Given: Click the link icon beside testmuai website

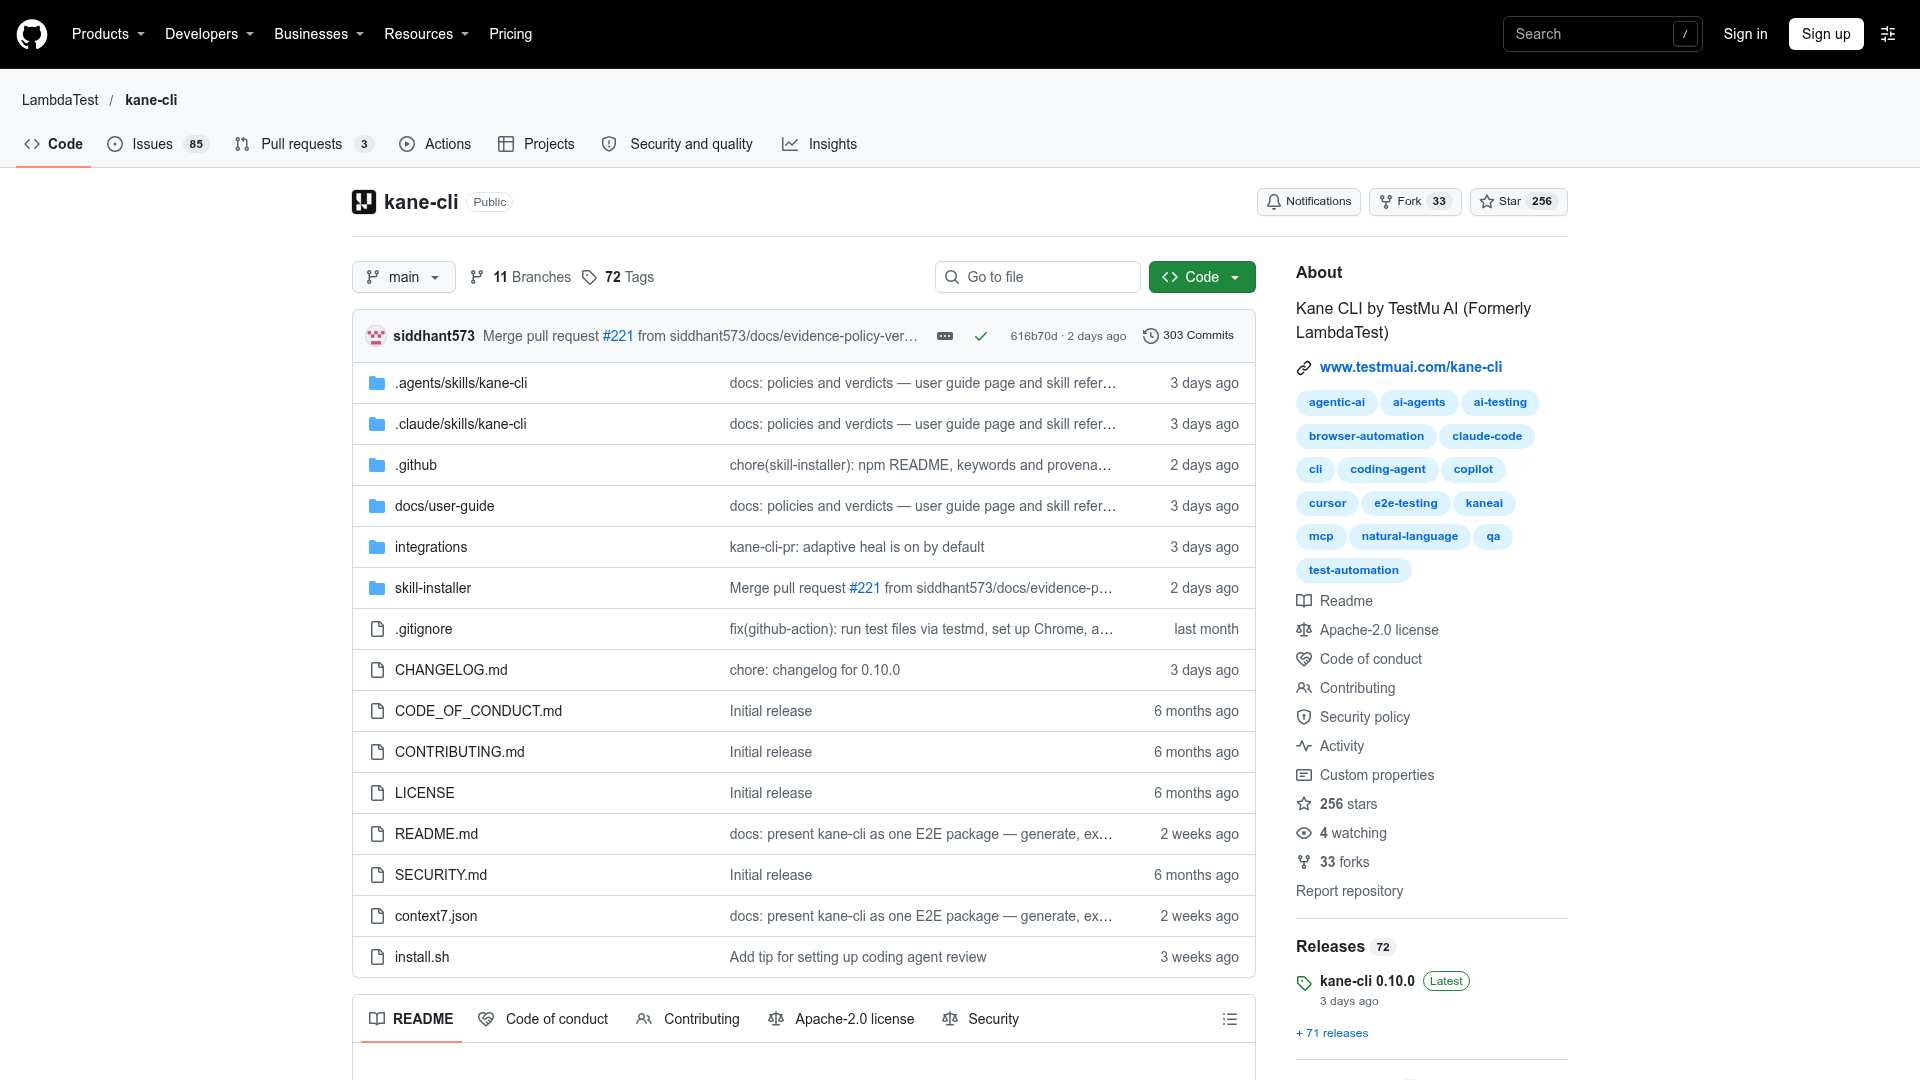Looking at the screenshot, I should click(x=1304, y=368).
